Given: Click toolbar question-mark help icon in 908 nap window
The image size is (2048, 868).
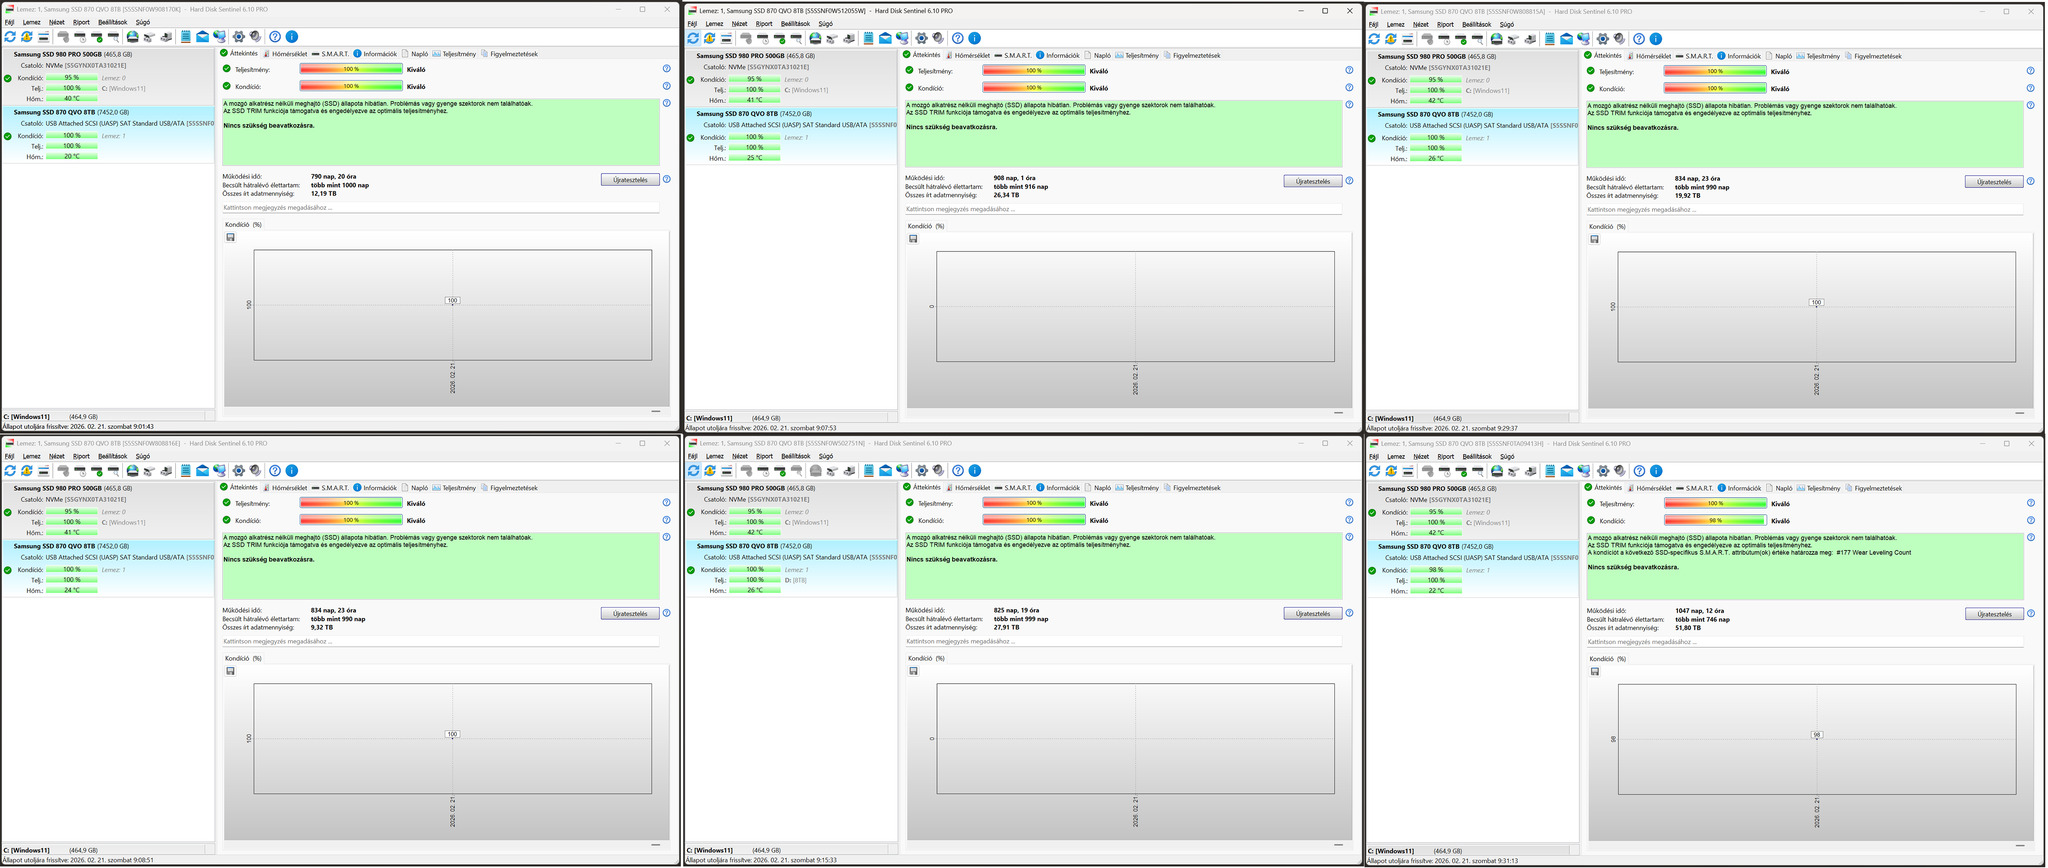Looking at the screenshot, I should pos(958,38).
